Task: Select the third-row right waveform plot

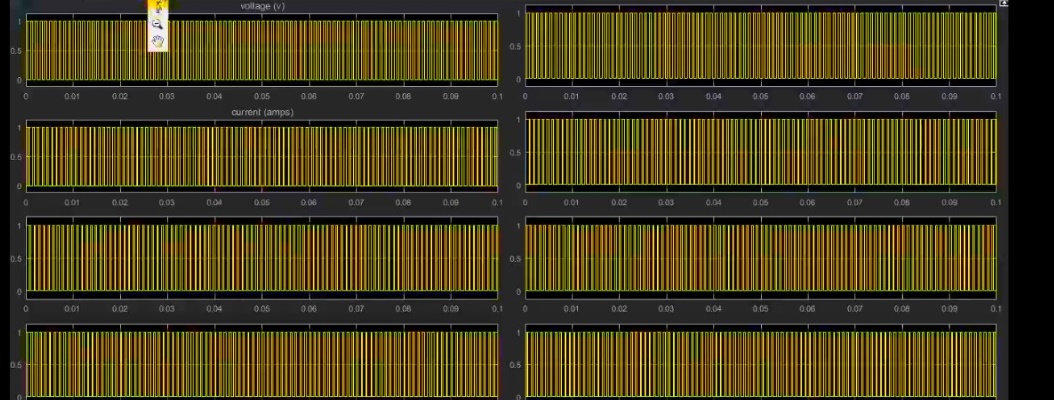Action: (x=761, y=258)
